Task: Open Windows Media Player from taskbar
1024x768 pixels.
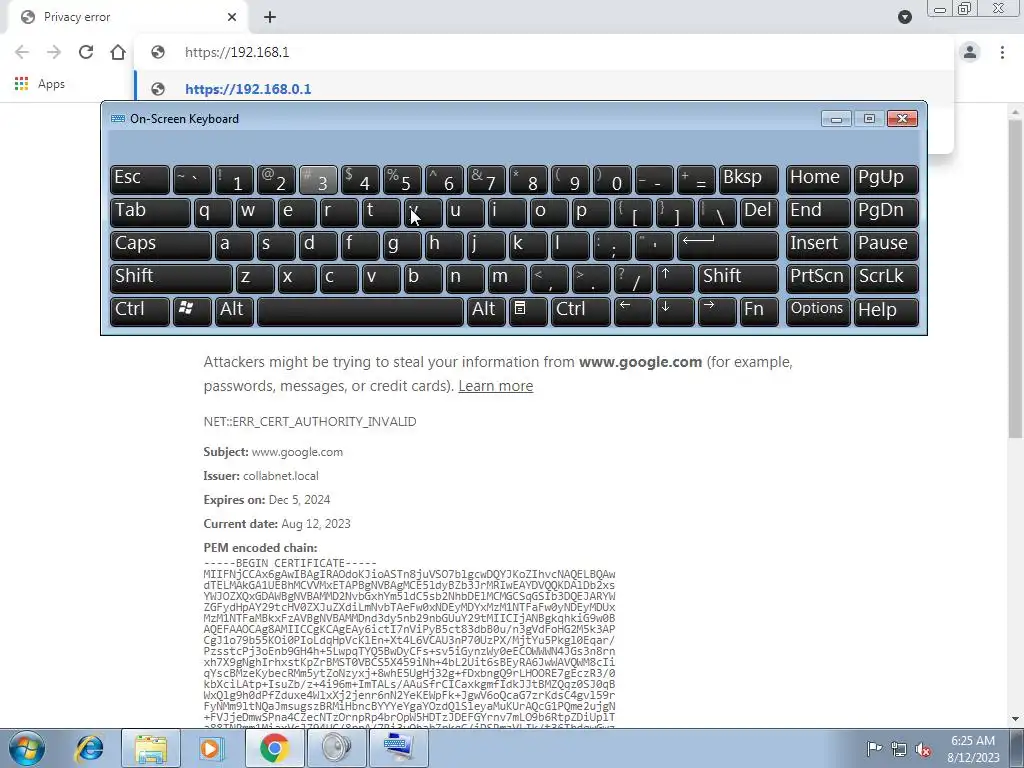Action: 211,749
